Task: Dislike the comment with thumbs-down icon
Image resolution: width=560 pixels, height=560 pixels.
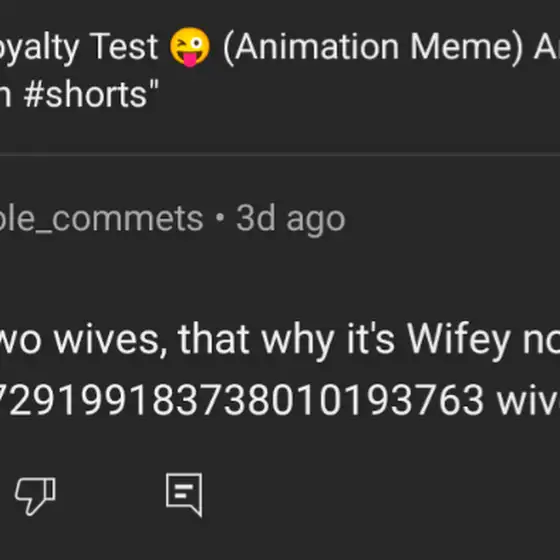Action: 35,495
